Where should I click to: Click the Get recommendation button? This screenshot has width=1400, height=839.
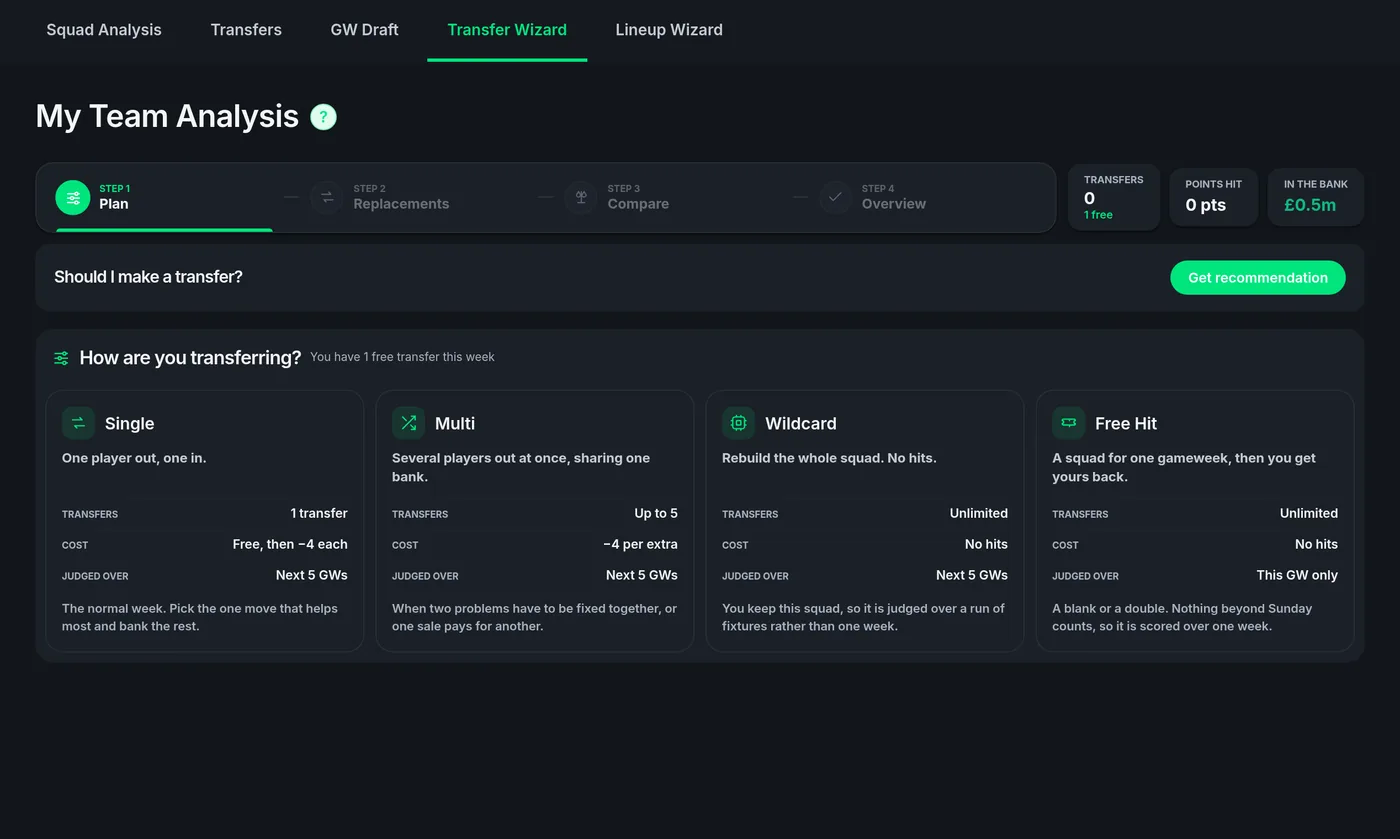click(x=1258, y=278)
